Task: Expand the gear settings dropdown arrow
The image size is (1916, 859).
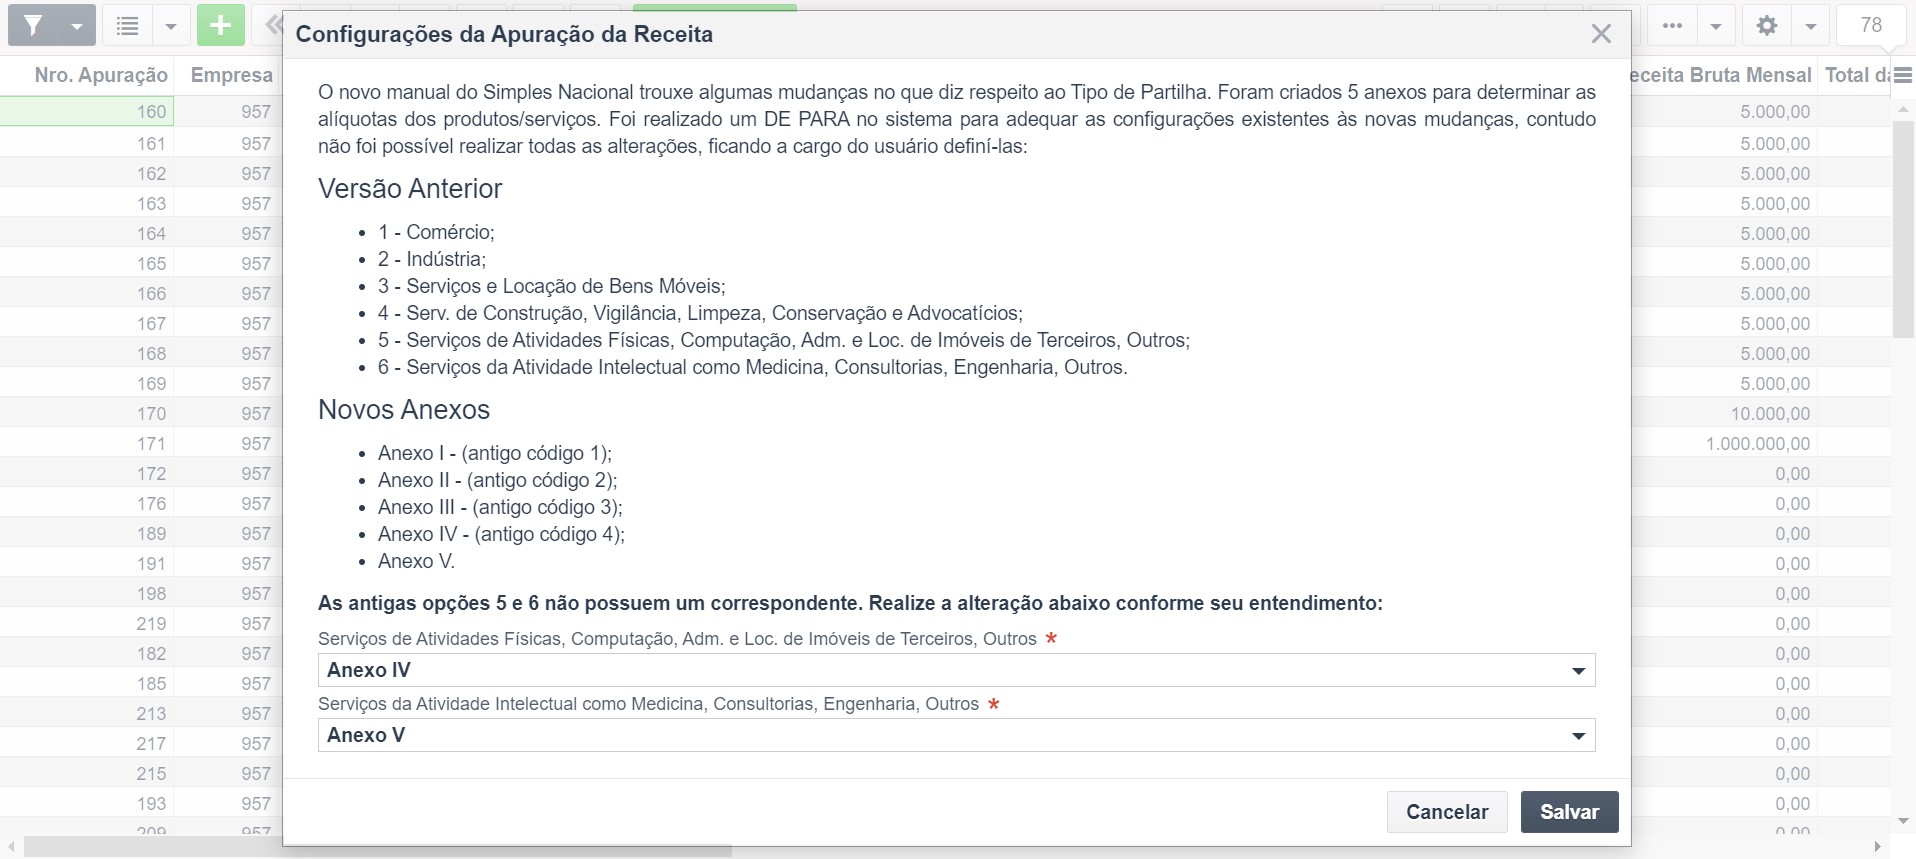Action: (1811, 26)
